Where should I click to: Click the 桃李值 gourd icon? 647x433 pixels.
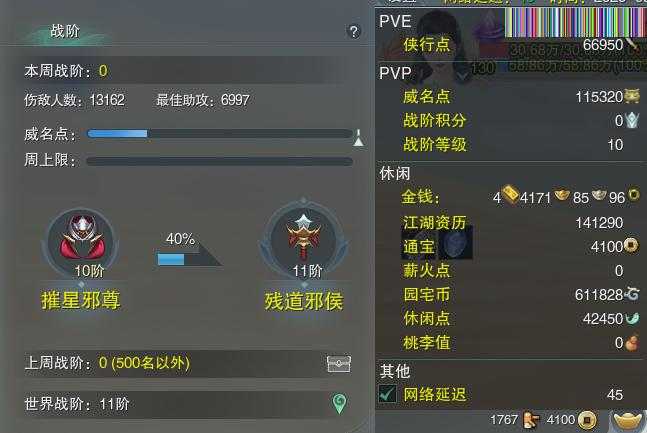pyautogui.click(x=630, y=343)
